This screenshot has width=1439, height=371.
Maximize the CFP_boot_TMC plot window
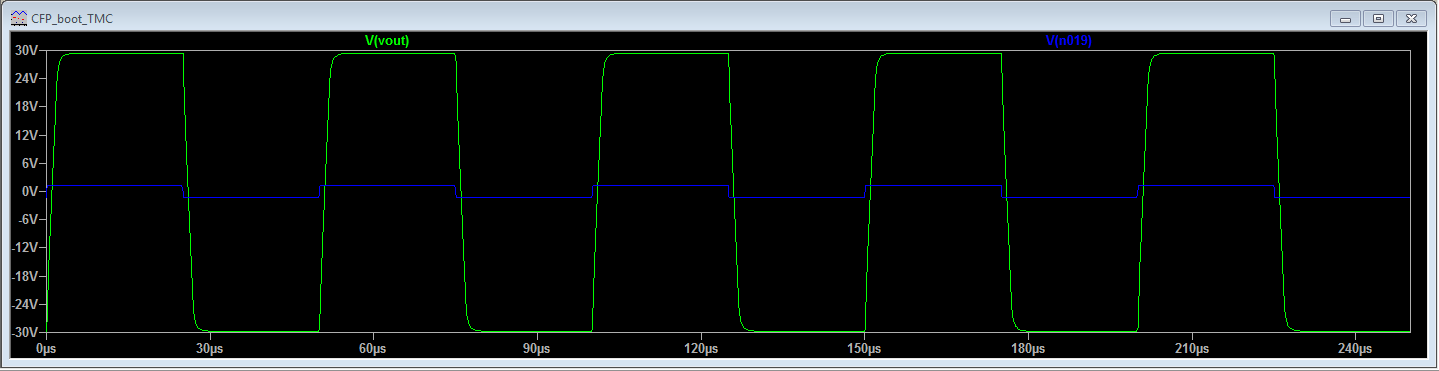(1378, 18)
